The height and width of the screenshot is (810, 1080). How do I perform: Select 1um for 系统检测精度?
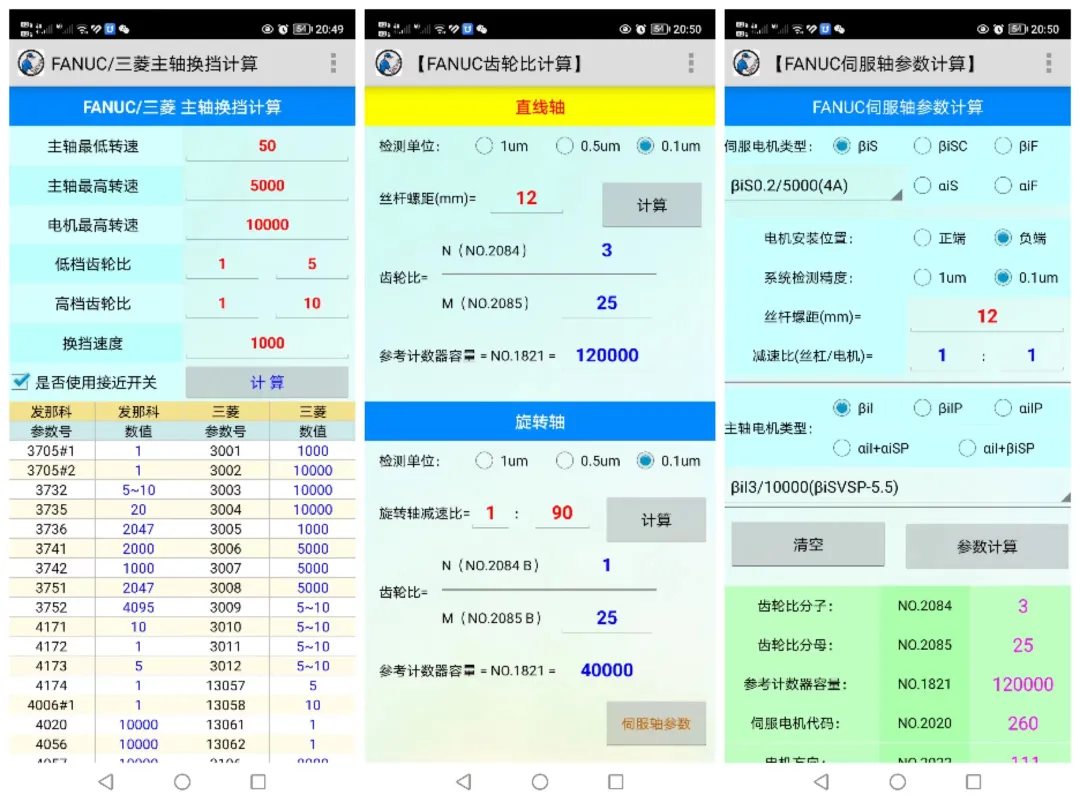(x=922, y=278)
